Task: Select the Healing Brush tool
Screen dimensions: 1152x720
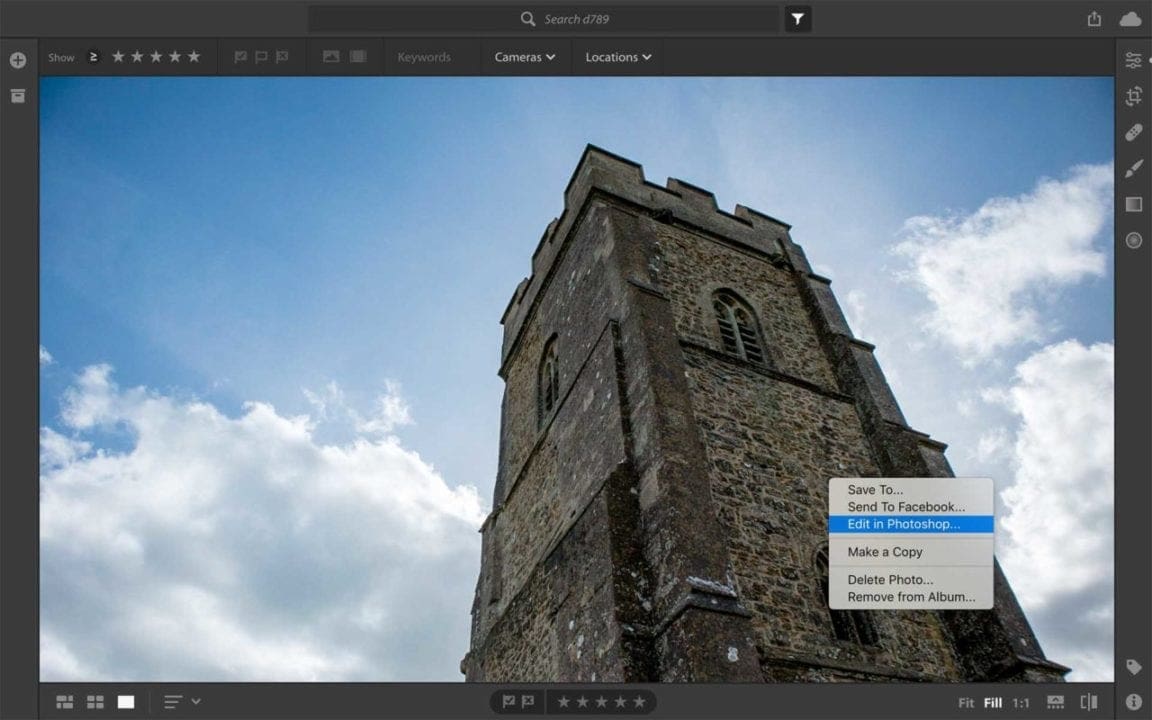Action: [1134, 132]
